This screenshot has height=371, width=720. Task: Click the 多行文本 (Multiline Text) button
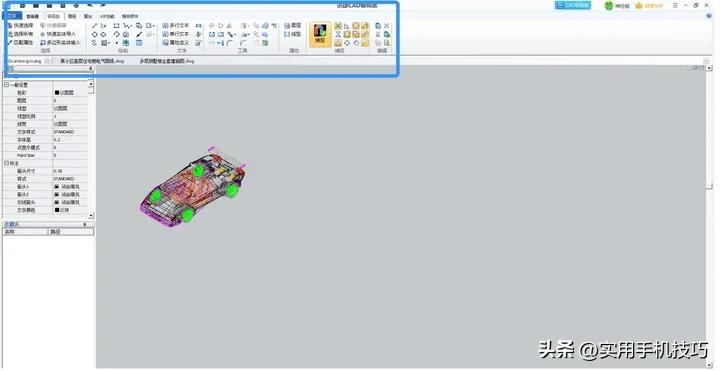pos(176,26)
